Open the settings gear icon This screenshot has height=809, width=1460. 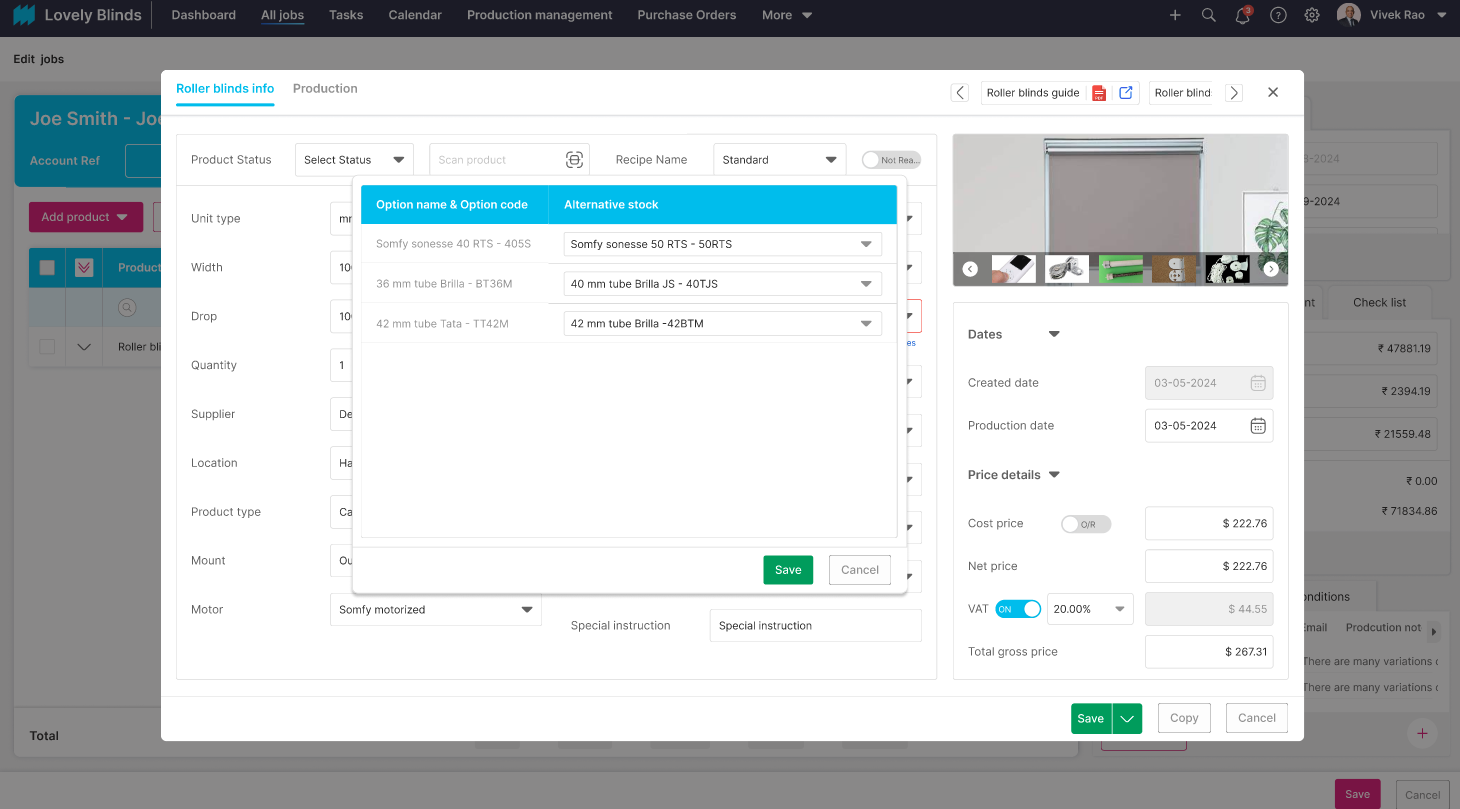tap(1312, 15)
